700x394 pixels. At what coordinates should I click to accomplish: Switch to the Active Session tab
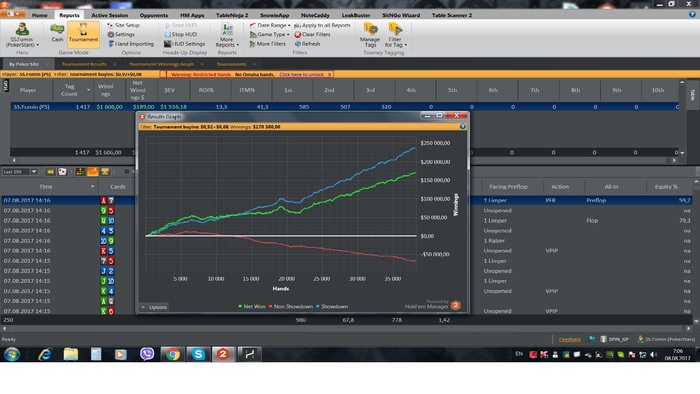[x=109, y=15]
